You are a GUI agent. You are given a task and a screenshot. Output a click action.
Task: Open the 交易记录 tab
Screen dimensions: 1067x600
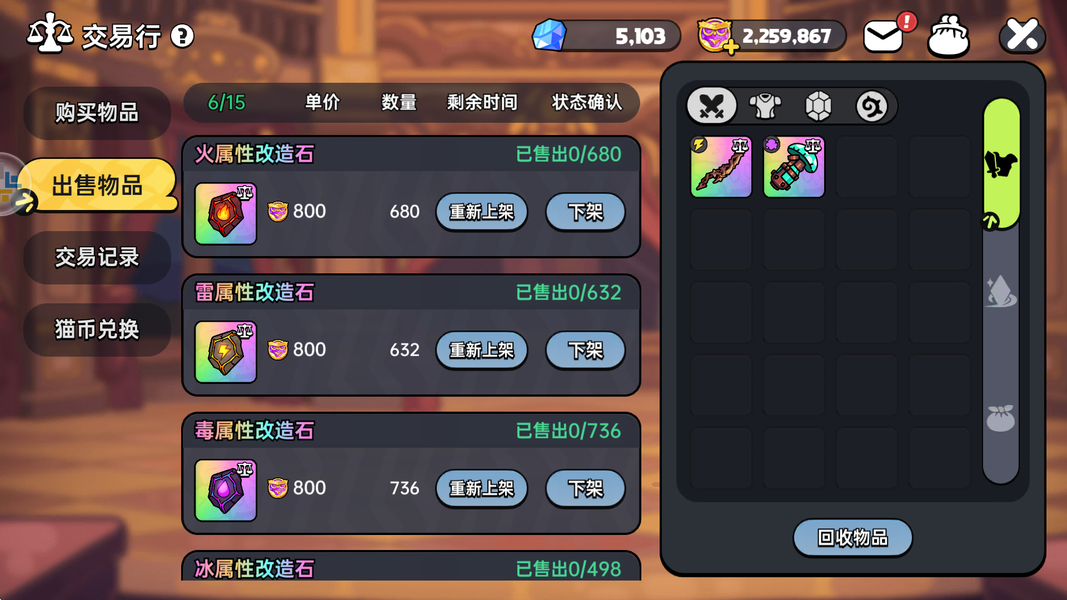click(x=97, y=257)
